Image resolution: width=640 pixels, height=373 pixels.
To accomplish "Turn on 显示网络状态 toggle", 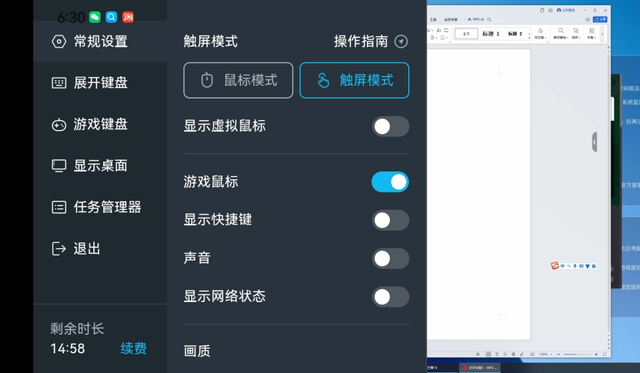I will 390,297.
